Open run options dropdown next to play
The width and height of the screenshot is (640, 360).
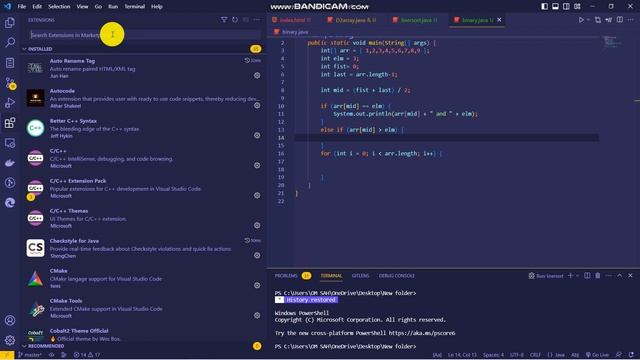pyautogui.click(x=588, y=20)
